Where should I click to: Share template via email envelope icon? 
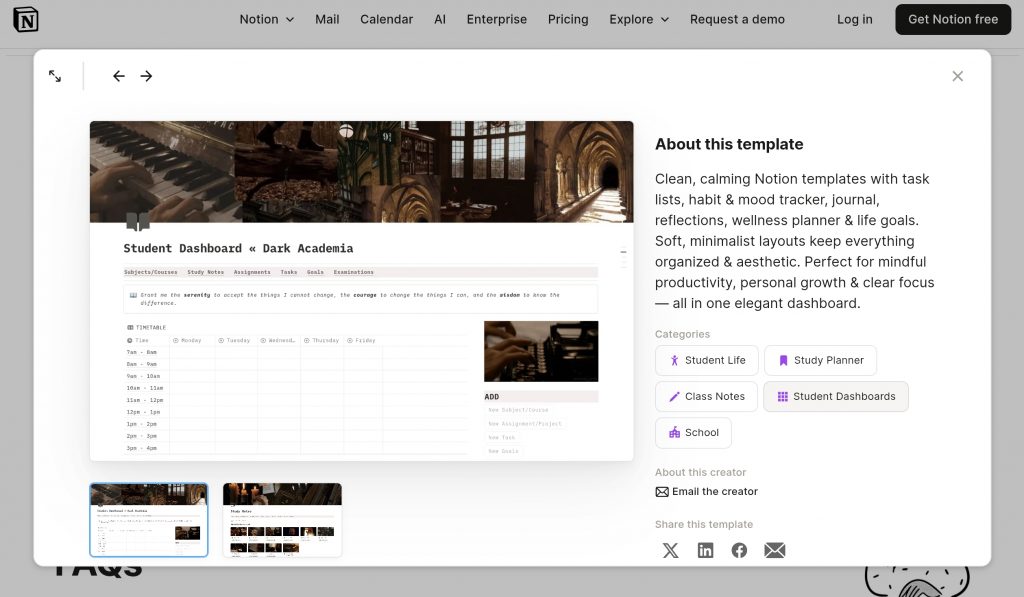click(x=774, y=550)
